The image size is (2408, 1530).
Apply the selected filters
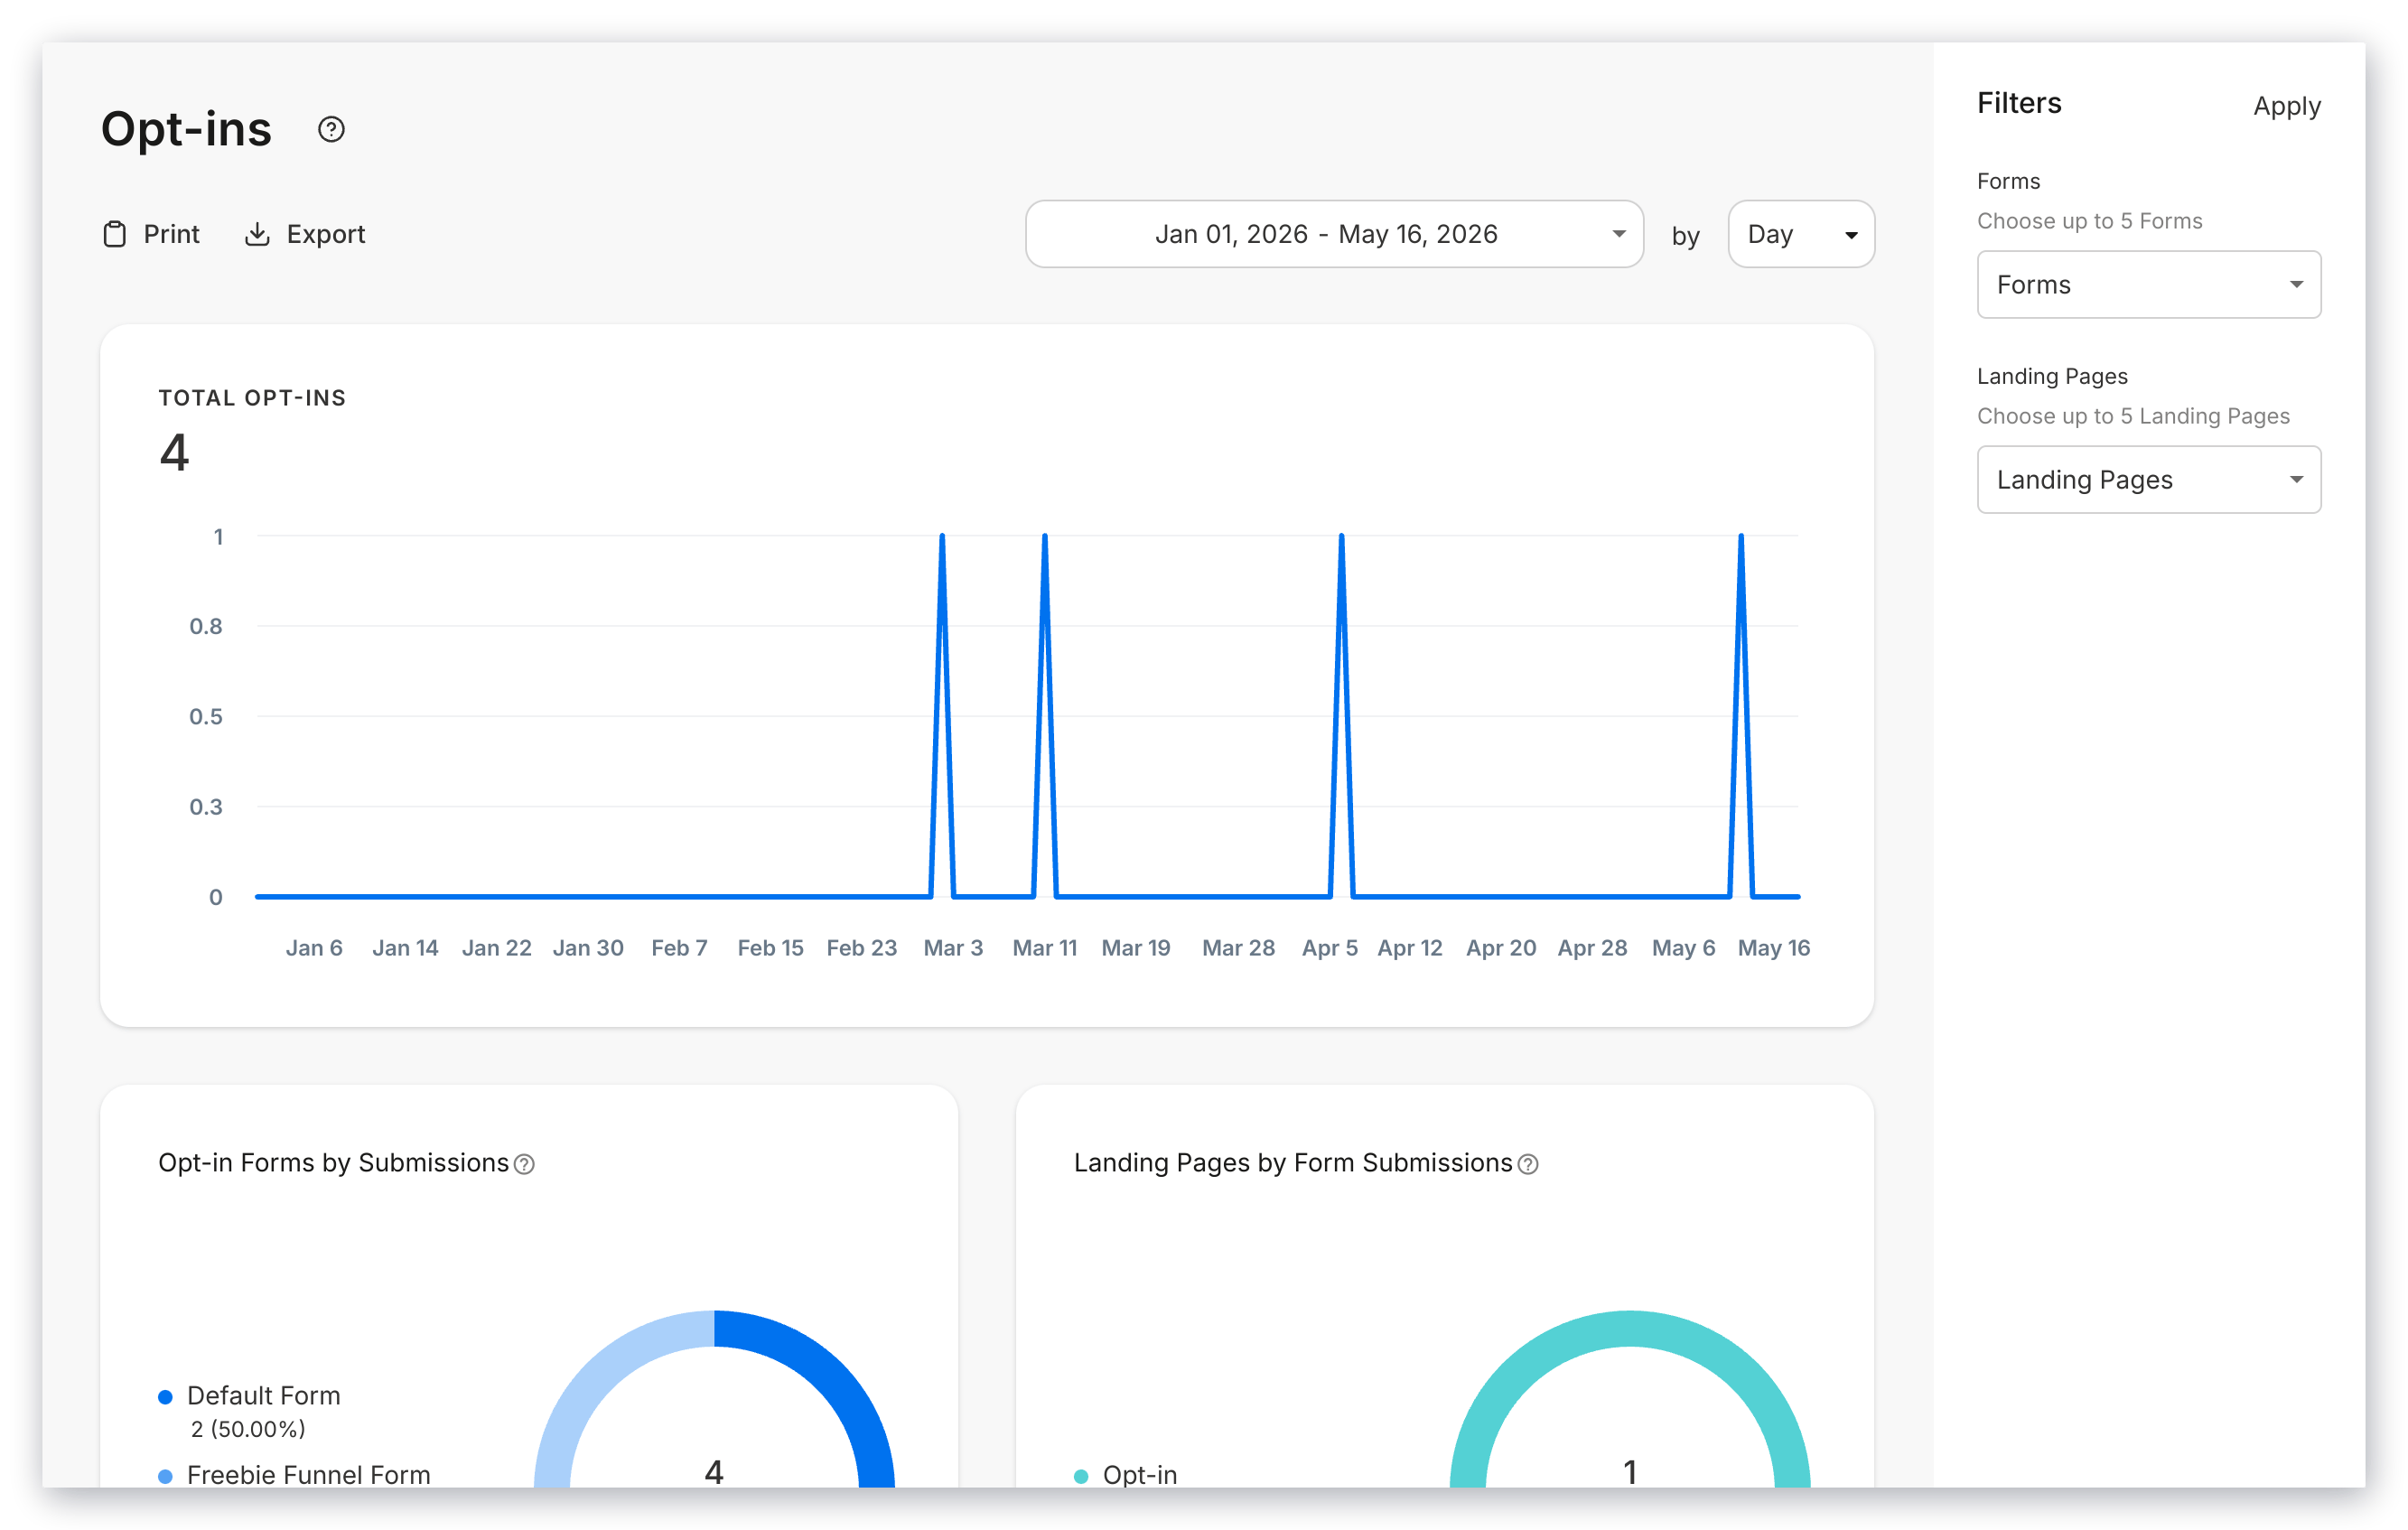(x=2286, y=106)
